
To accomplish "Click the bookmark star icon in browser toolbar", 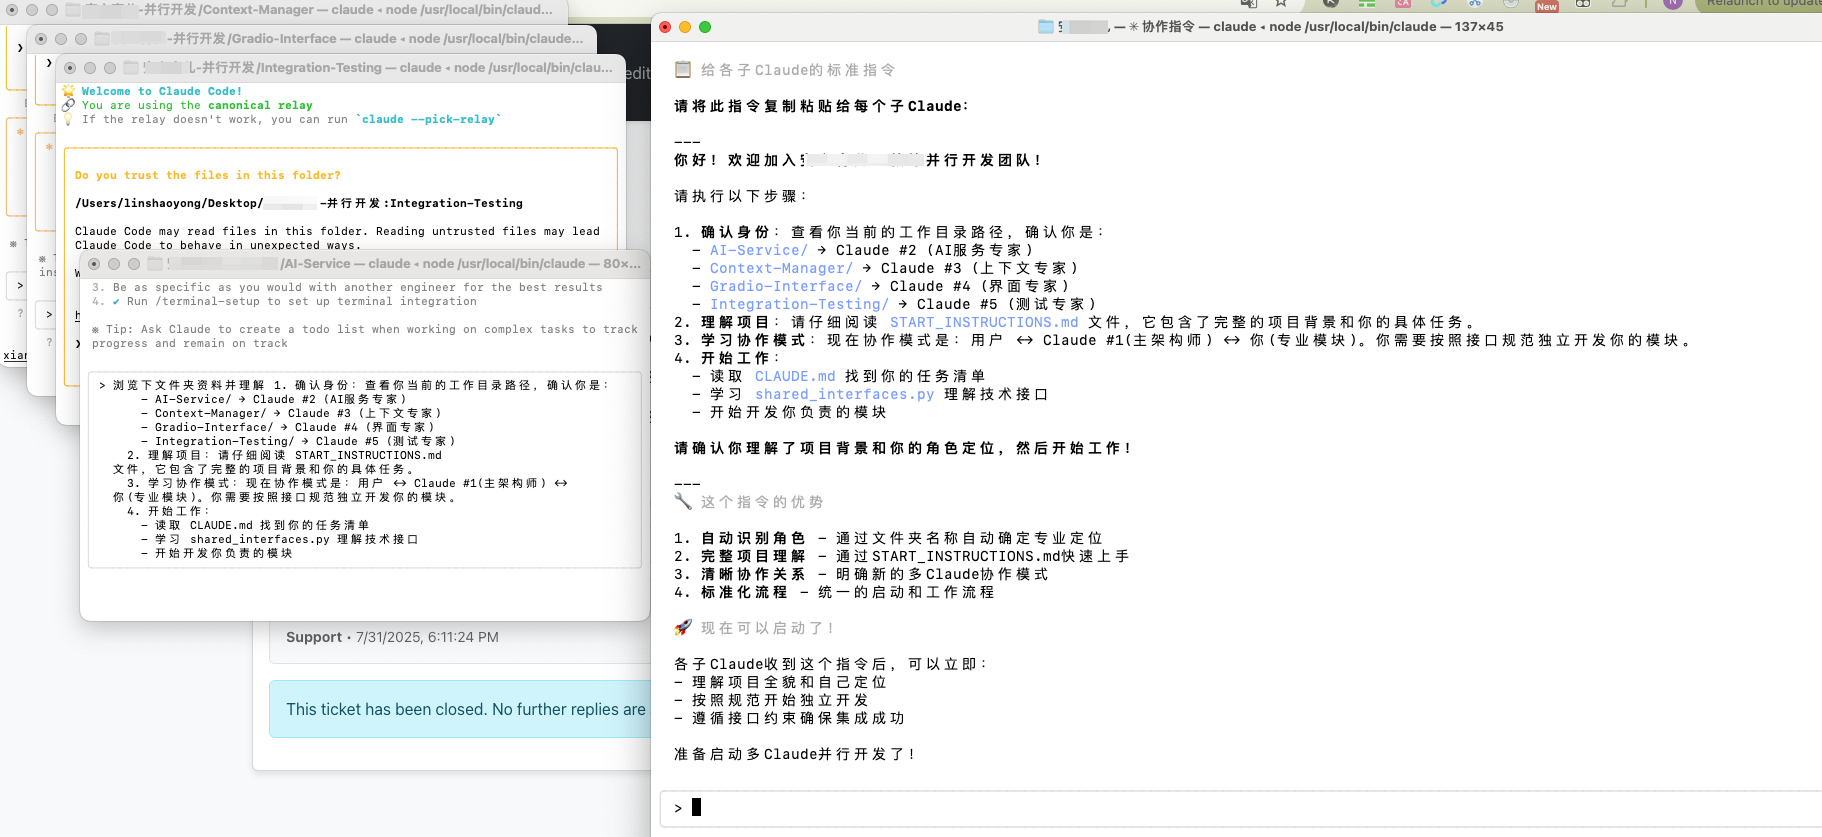I will point(1280,3).
